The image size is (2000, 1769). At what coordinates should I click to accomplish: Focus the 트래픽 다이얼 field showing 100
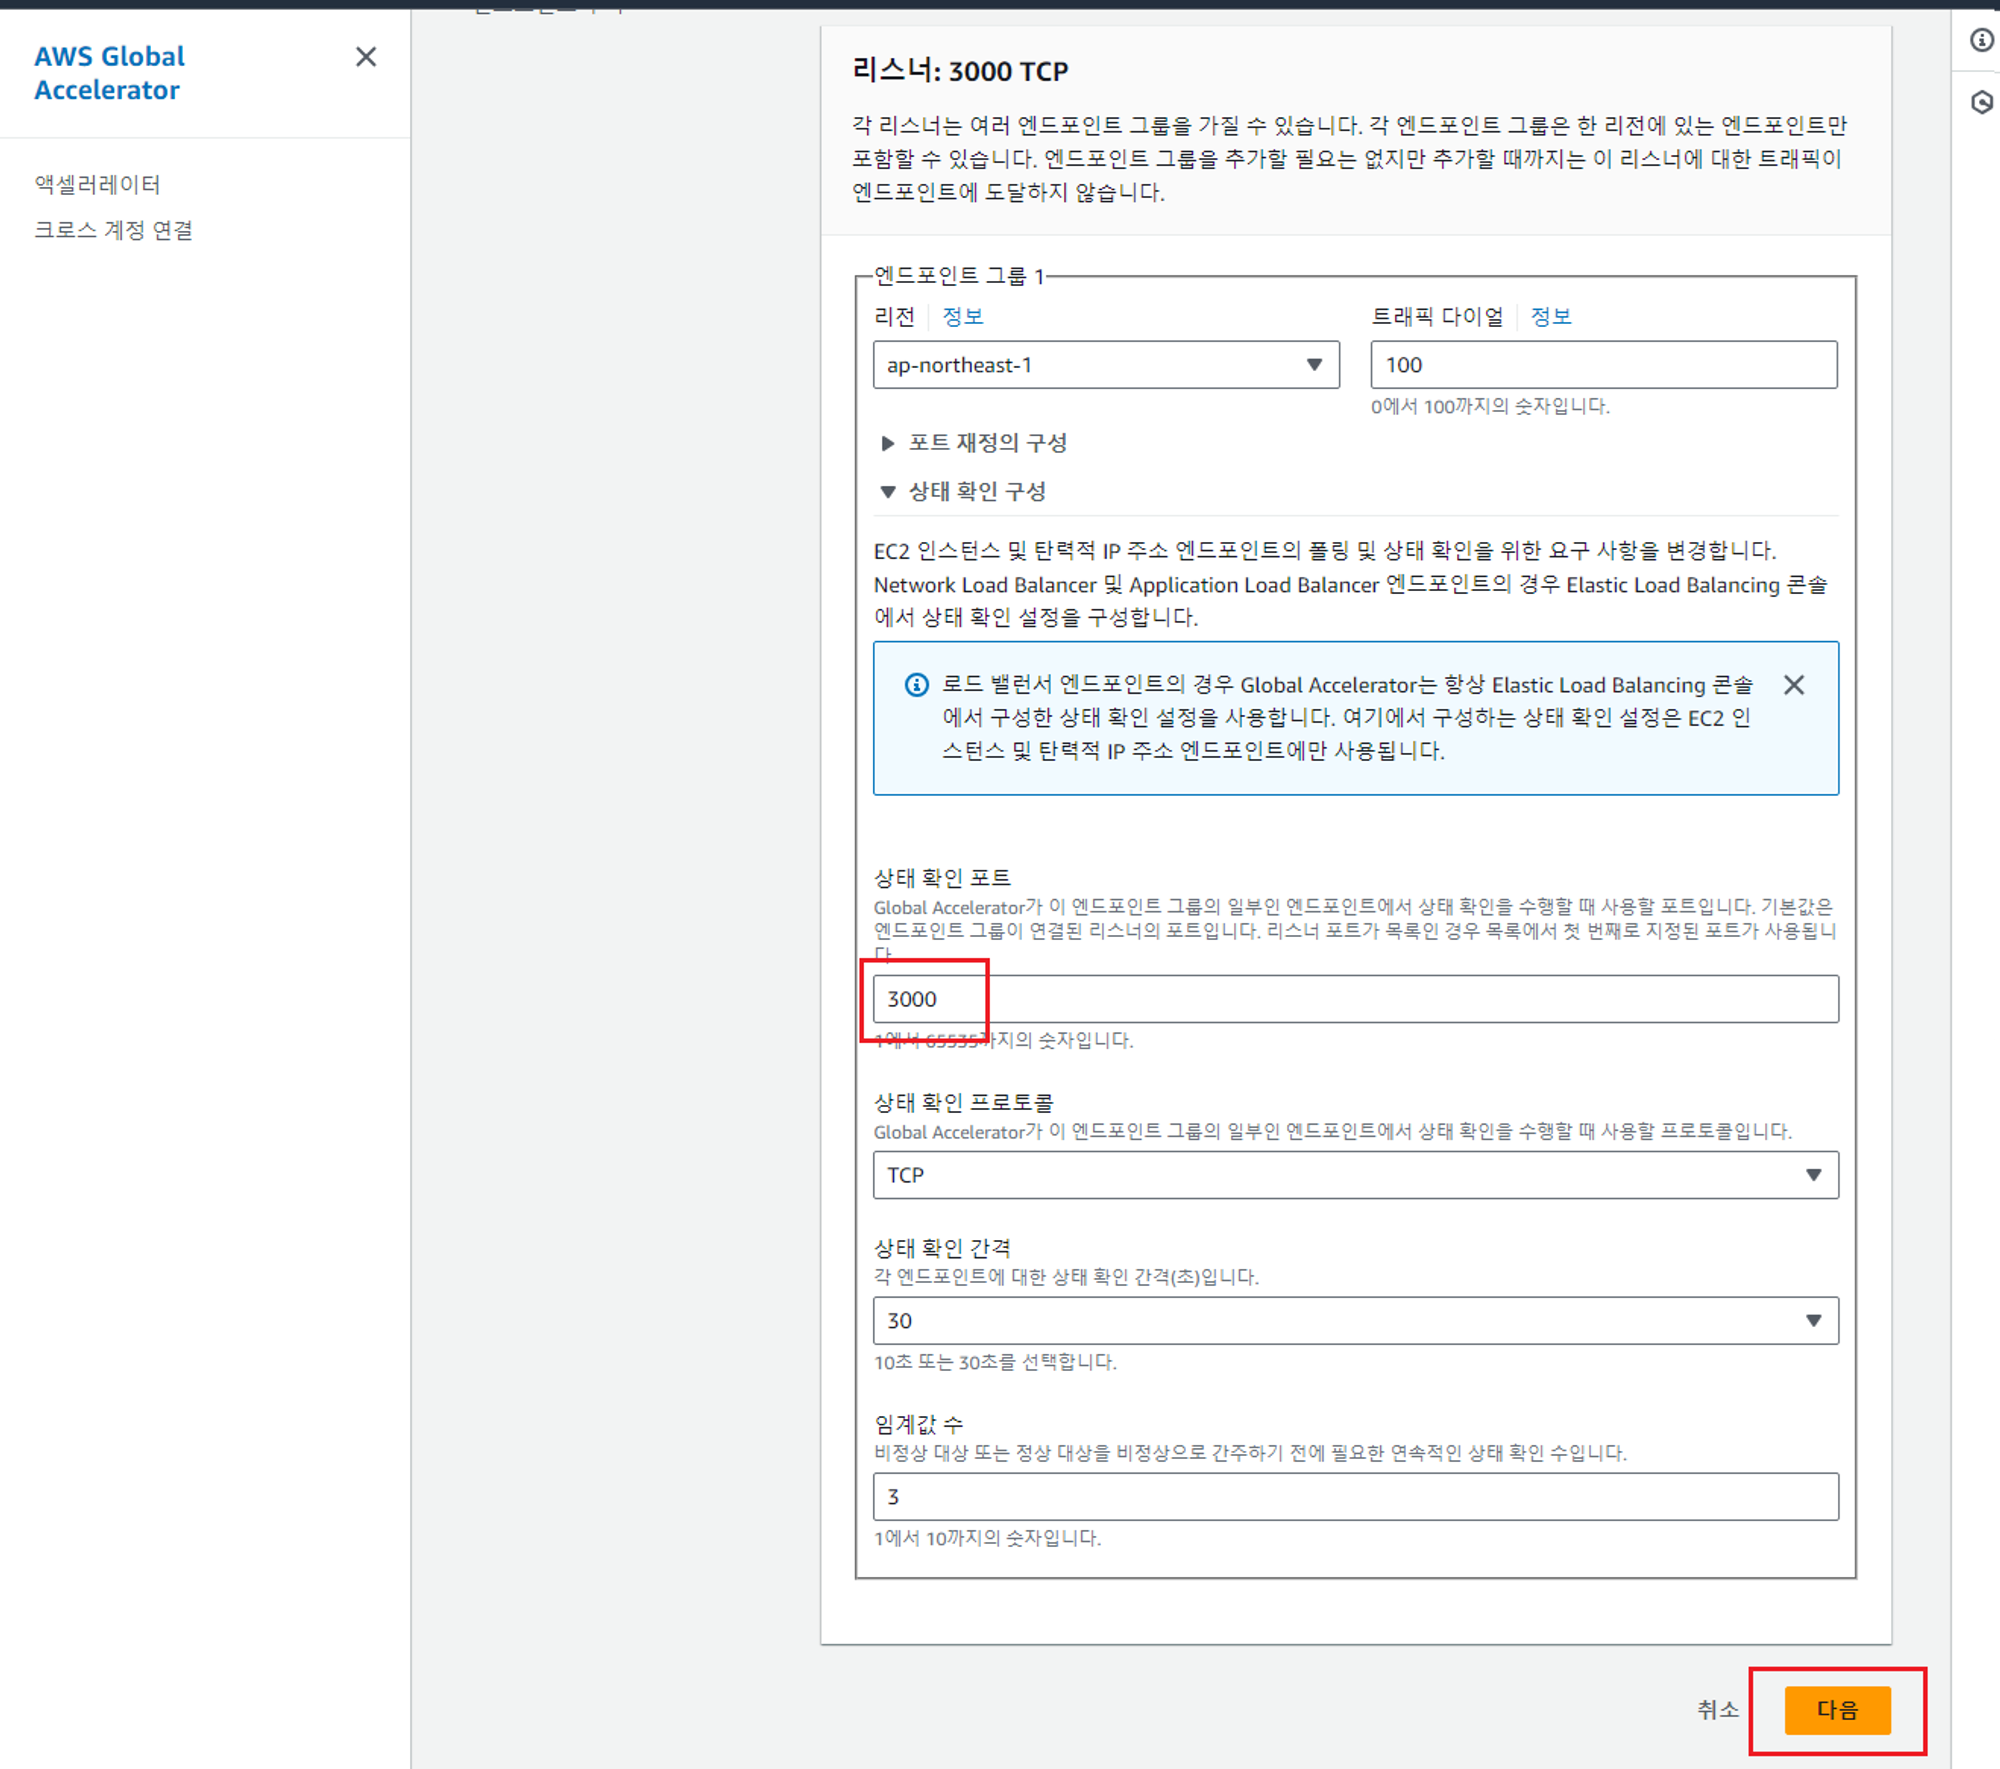(1603, 365)
